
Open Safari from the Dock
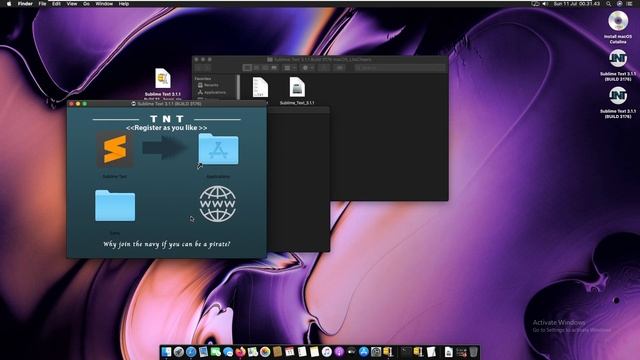pos(191,351)
